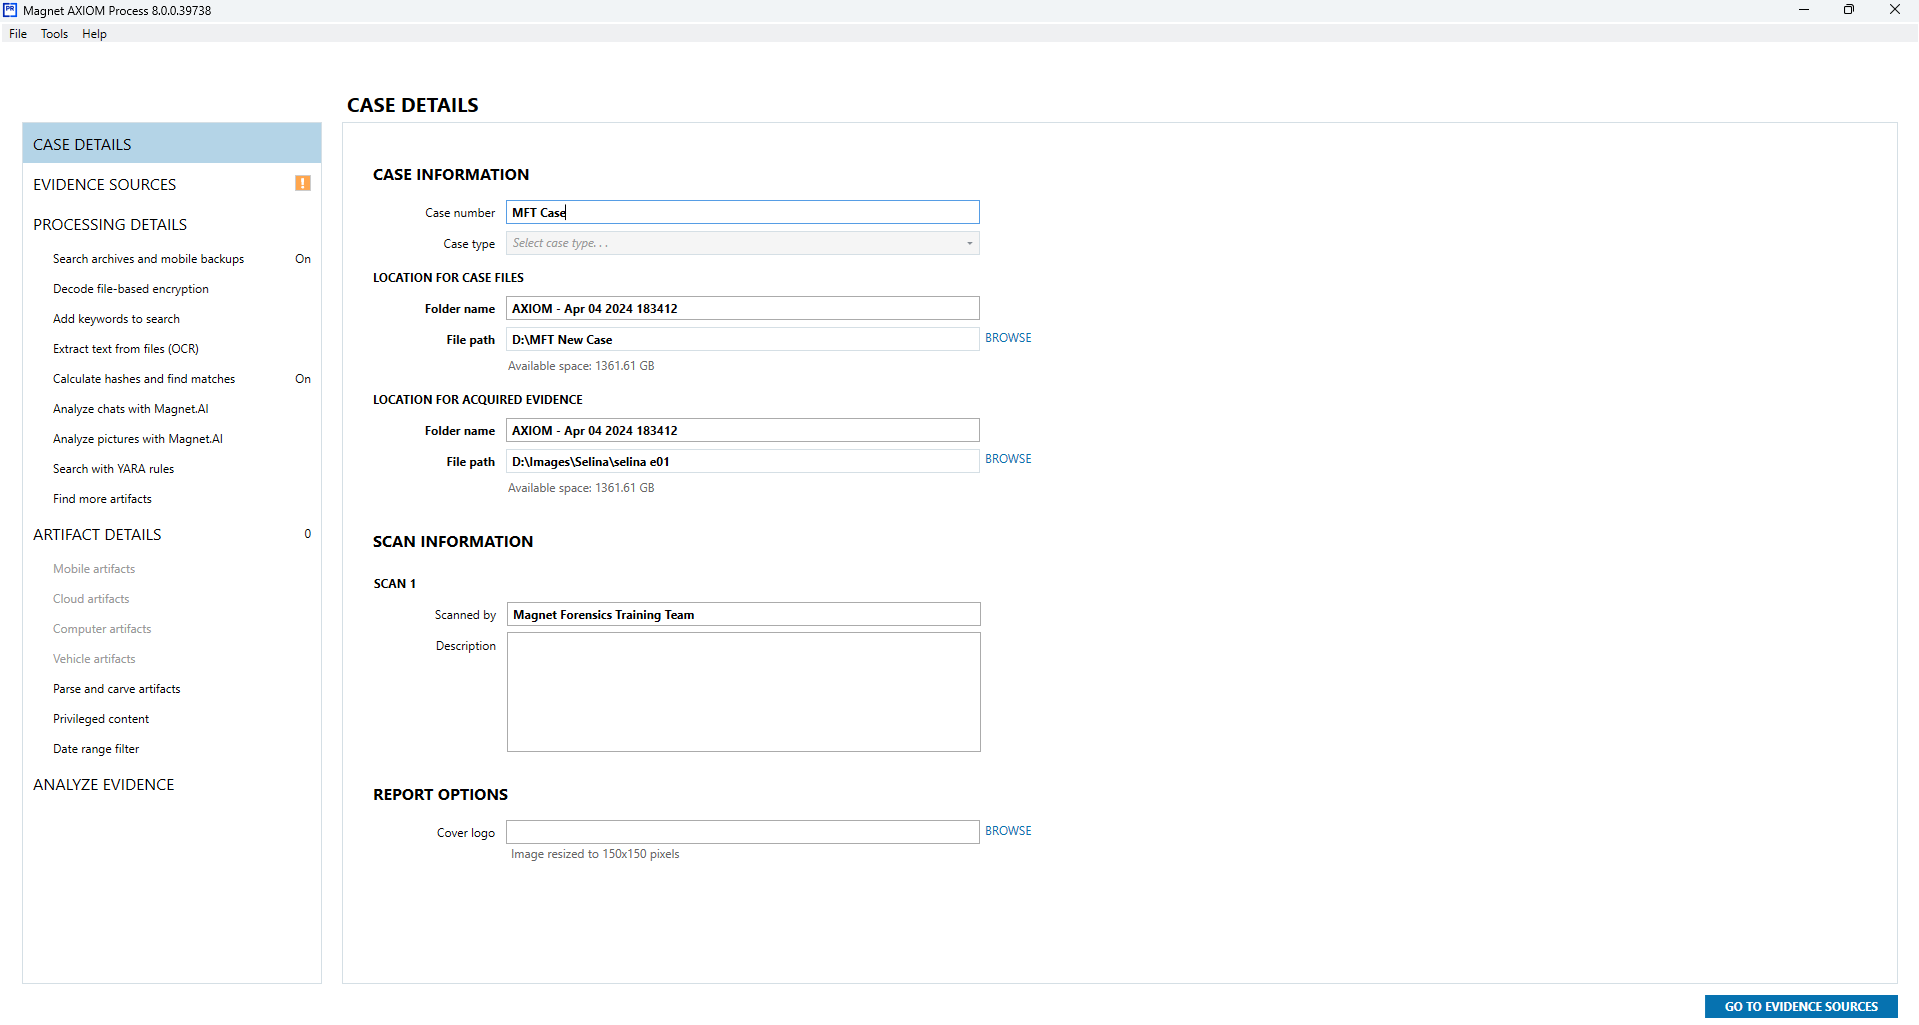The height and width of the screenshot is (1025, 1919).
Task: Browse for acquired evidence file path
Action: point(1008,459)
